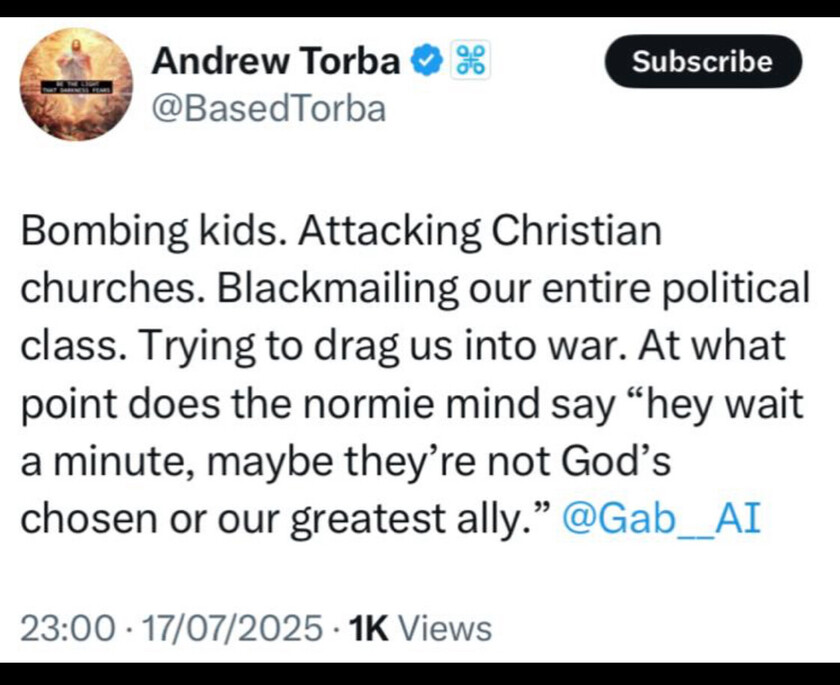Open Andrew Torba's profile picture
This screenshot has width=840, height=685.
coord(76,84)
